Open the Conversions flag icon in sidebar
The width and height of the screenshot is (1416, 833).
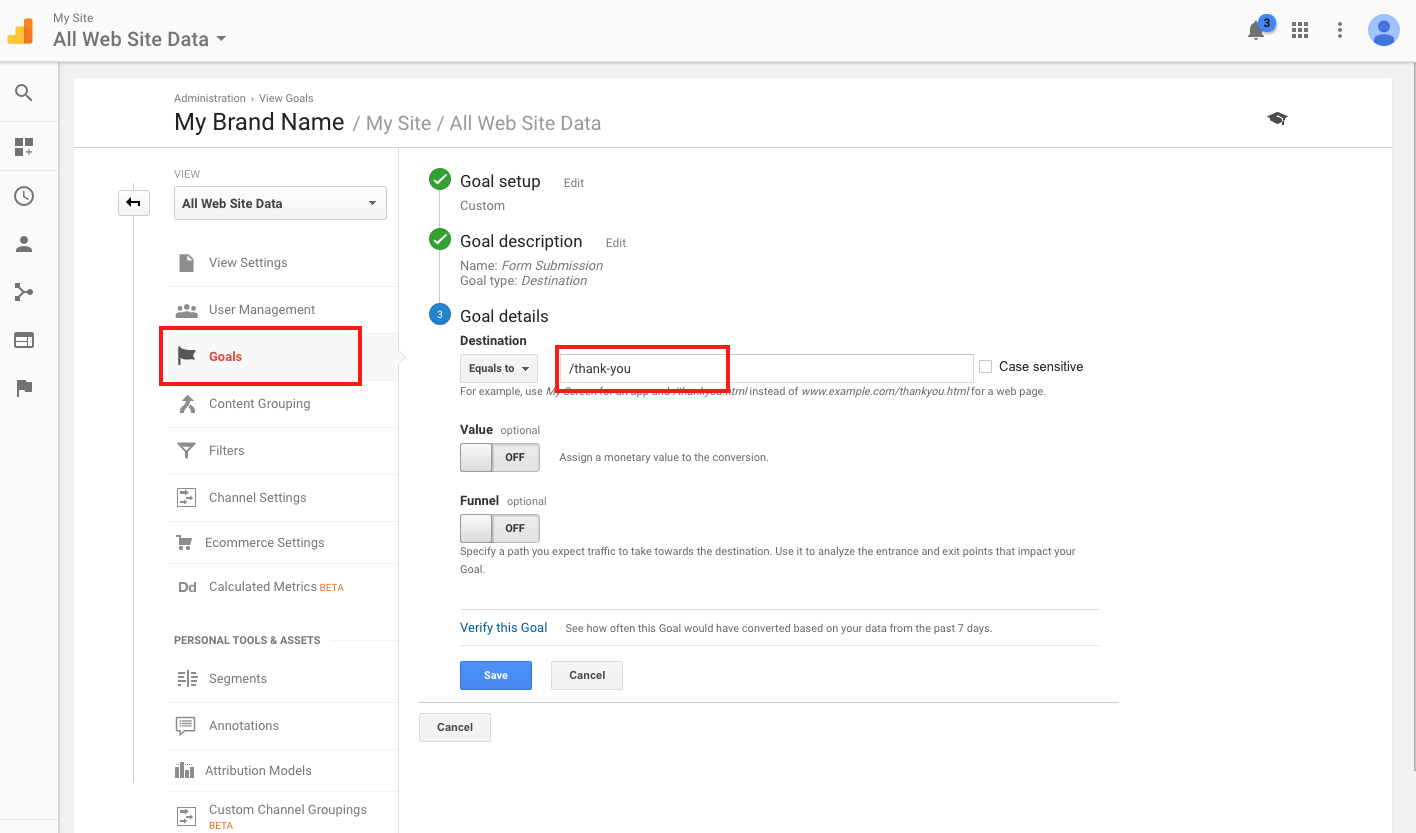24,388
